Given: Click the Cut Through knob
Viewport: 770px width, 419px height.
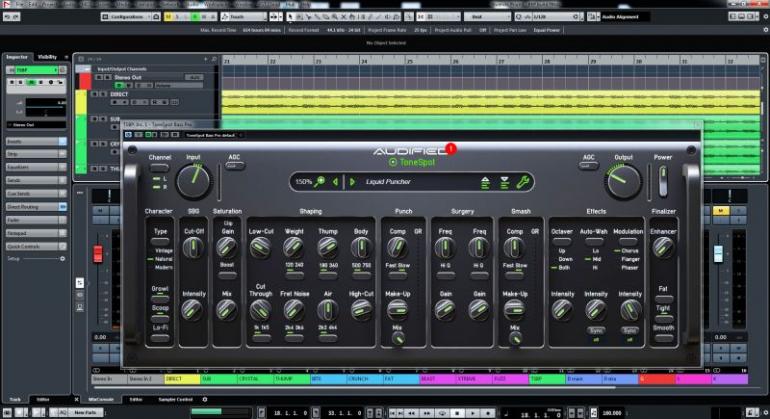Looking at the screenshot, I should [x=260, y=310].
